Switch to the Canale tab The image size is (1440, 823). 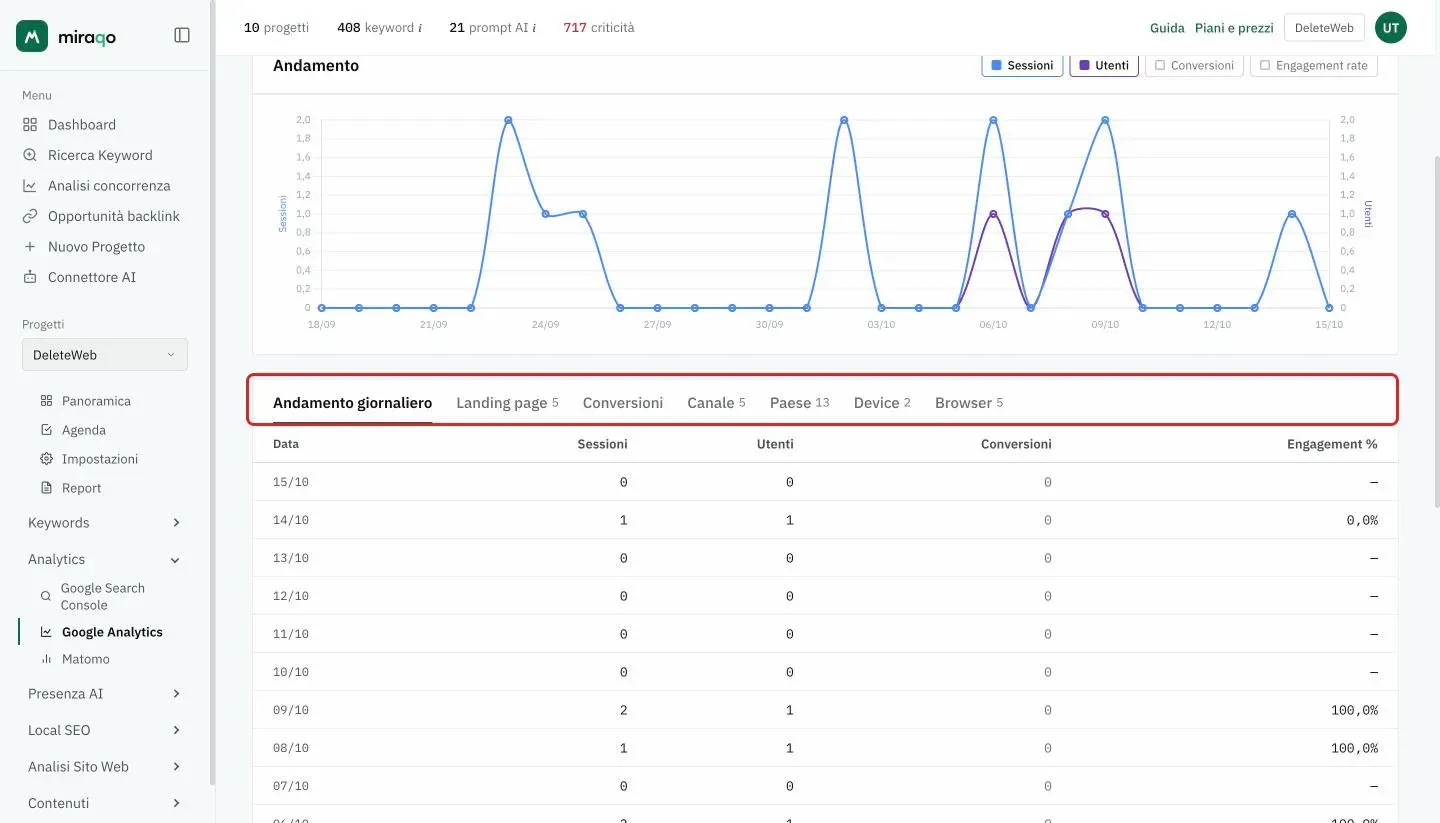coord(716,403)
